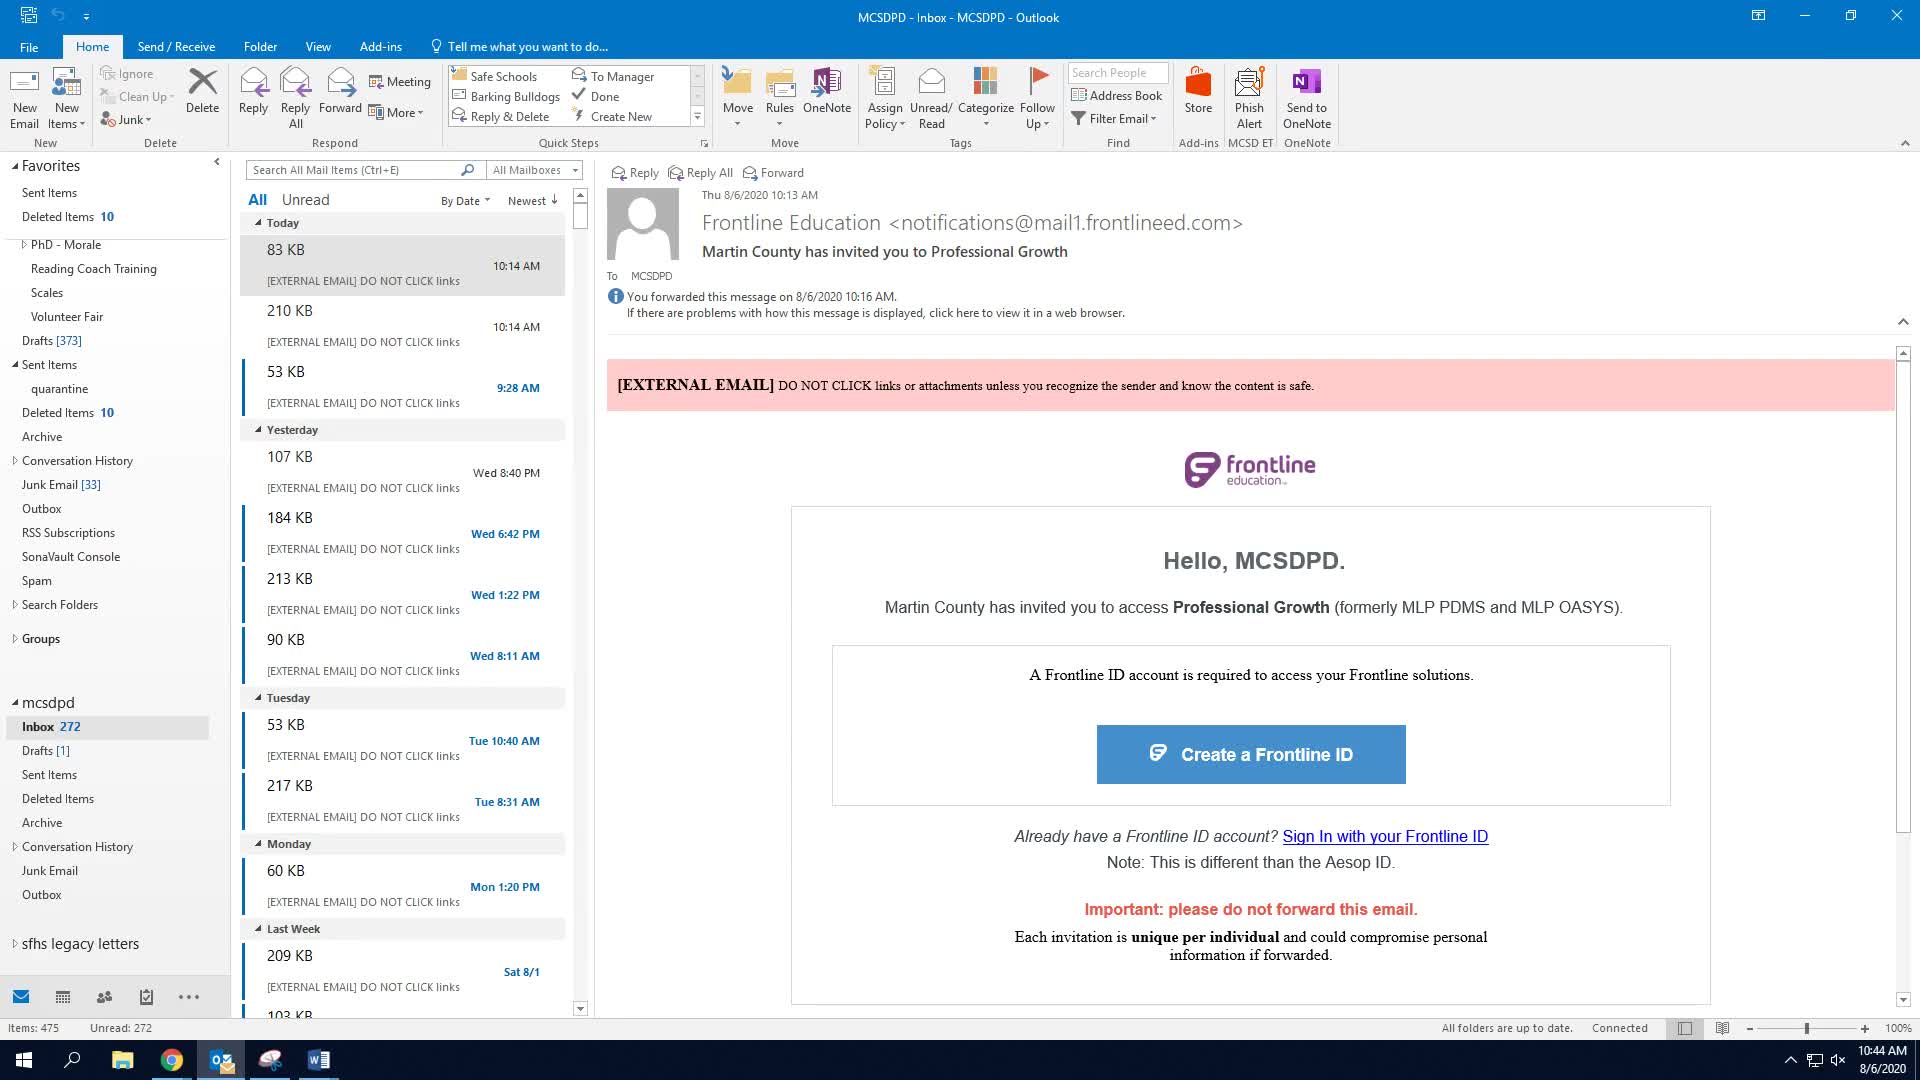Expand the Groups section
The image size is (1920, 1080).
(14, 639)
